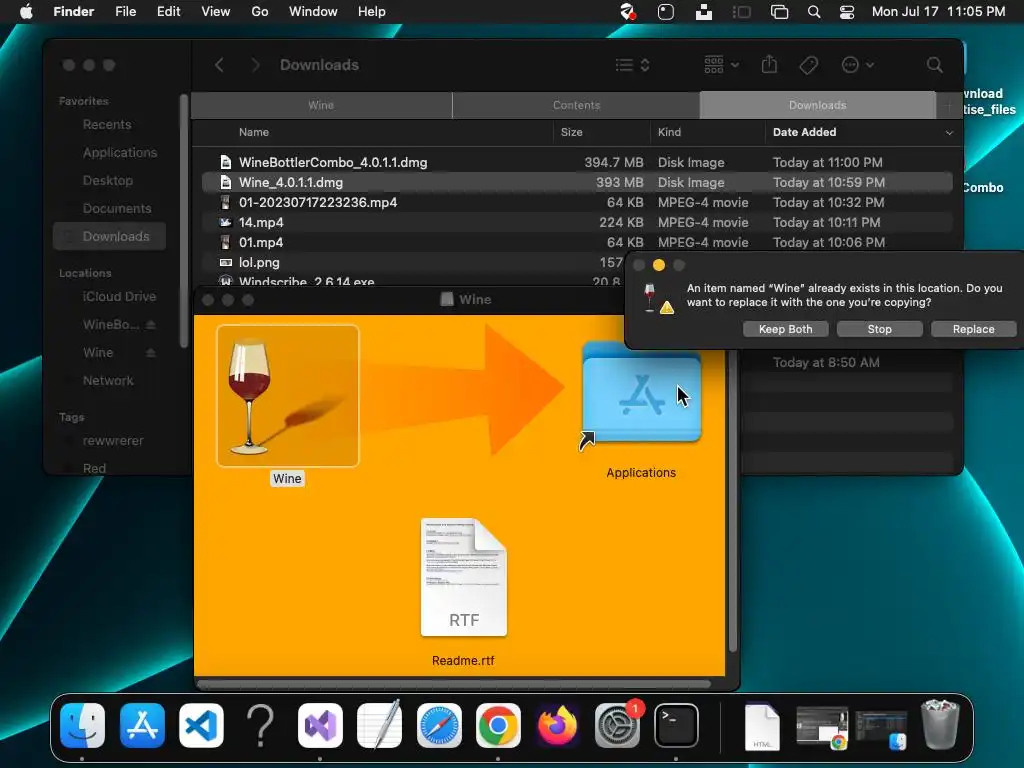Click the Finder sidebar scrollbar

coord(184,222)
